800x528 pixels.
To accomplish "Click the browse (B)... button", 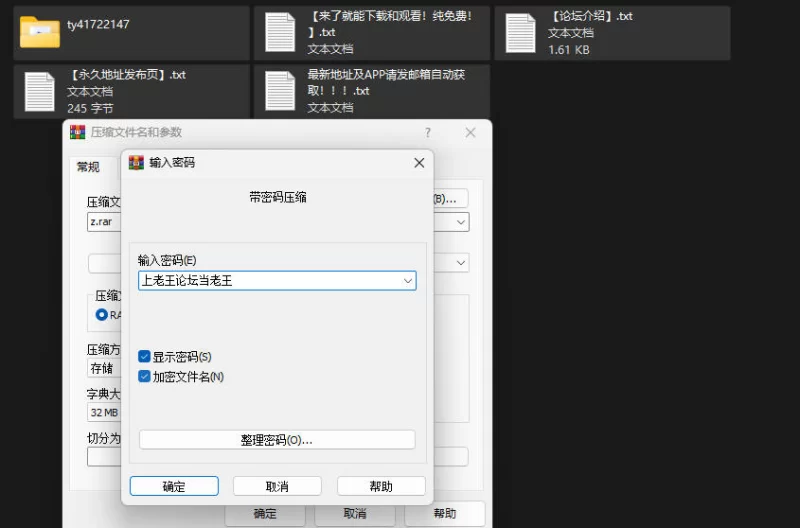I will [x=450, y=198].
